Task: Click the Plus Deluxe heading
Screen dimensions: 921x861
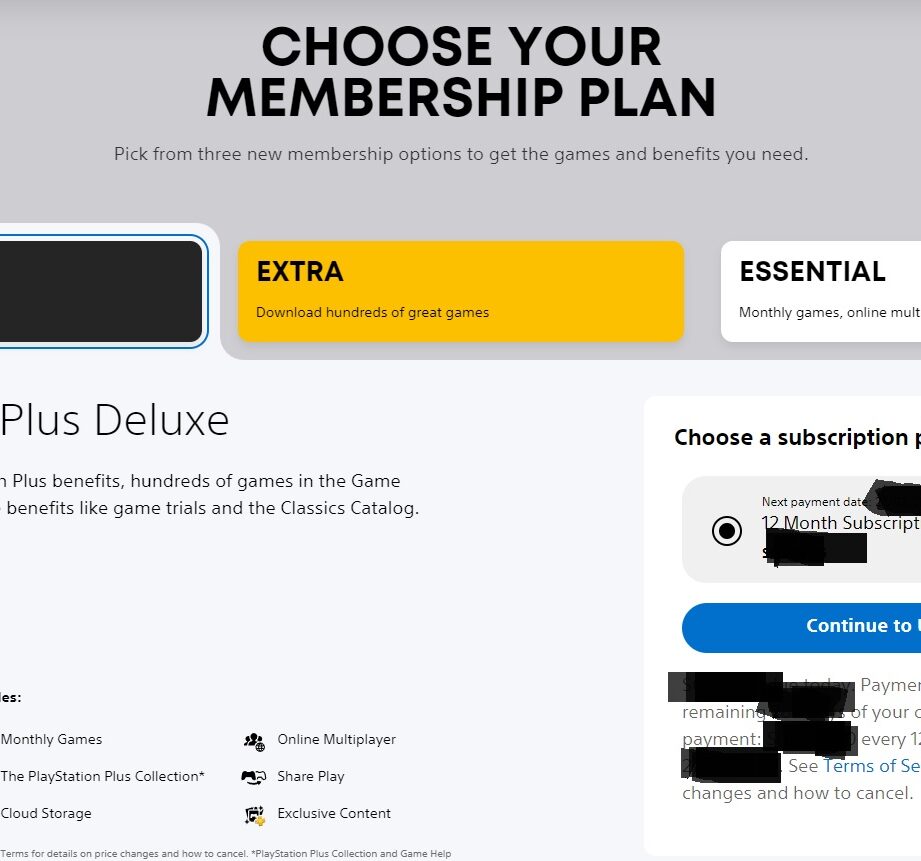Action: pyautogui.click(x=115, y=421)
